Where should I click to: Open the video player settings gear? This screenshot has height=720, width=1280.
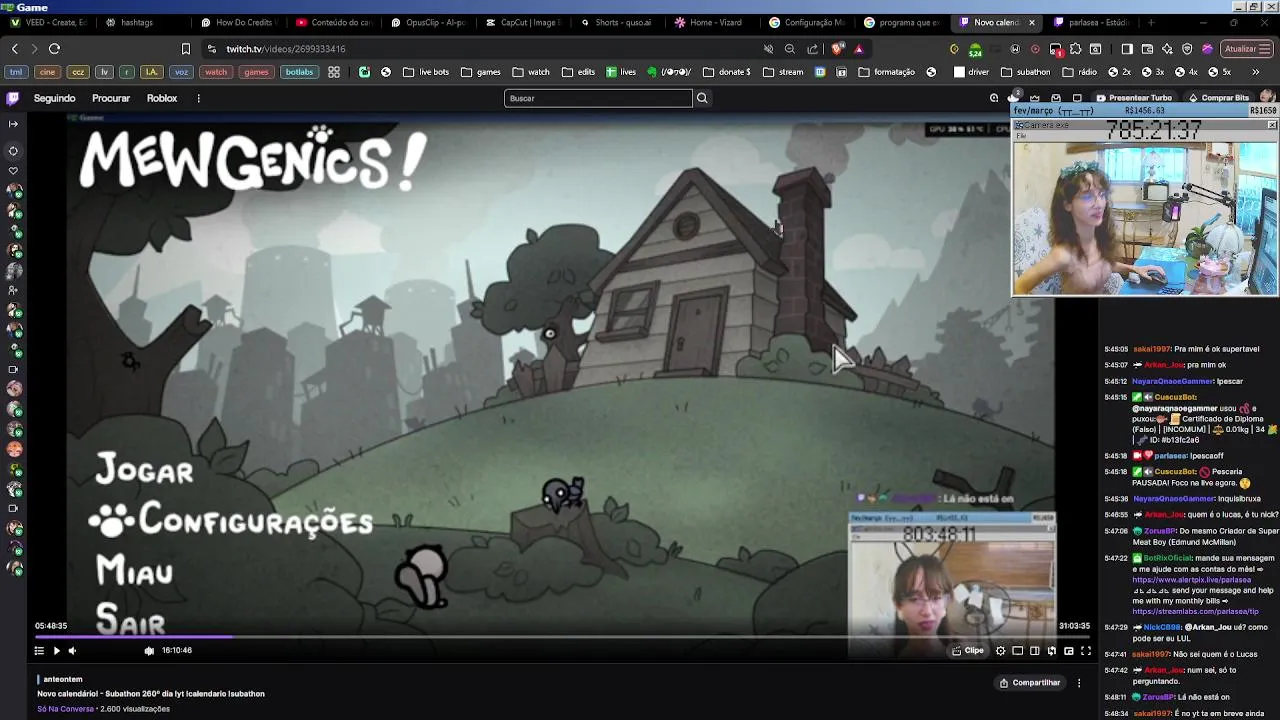[x=1000, y=651]
